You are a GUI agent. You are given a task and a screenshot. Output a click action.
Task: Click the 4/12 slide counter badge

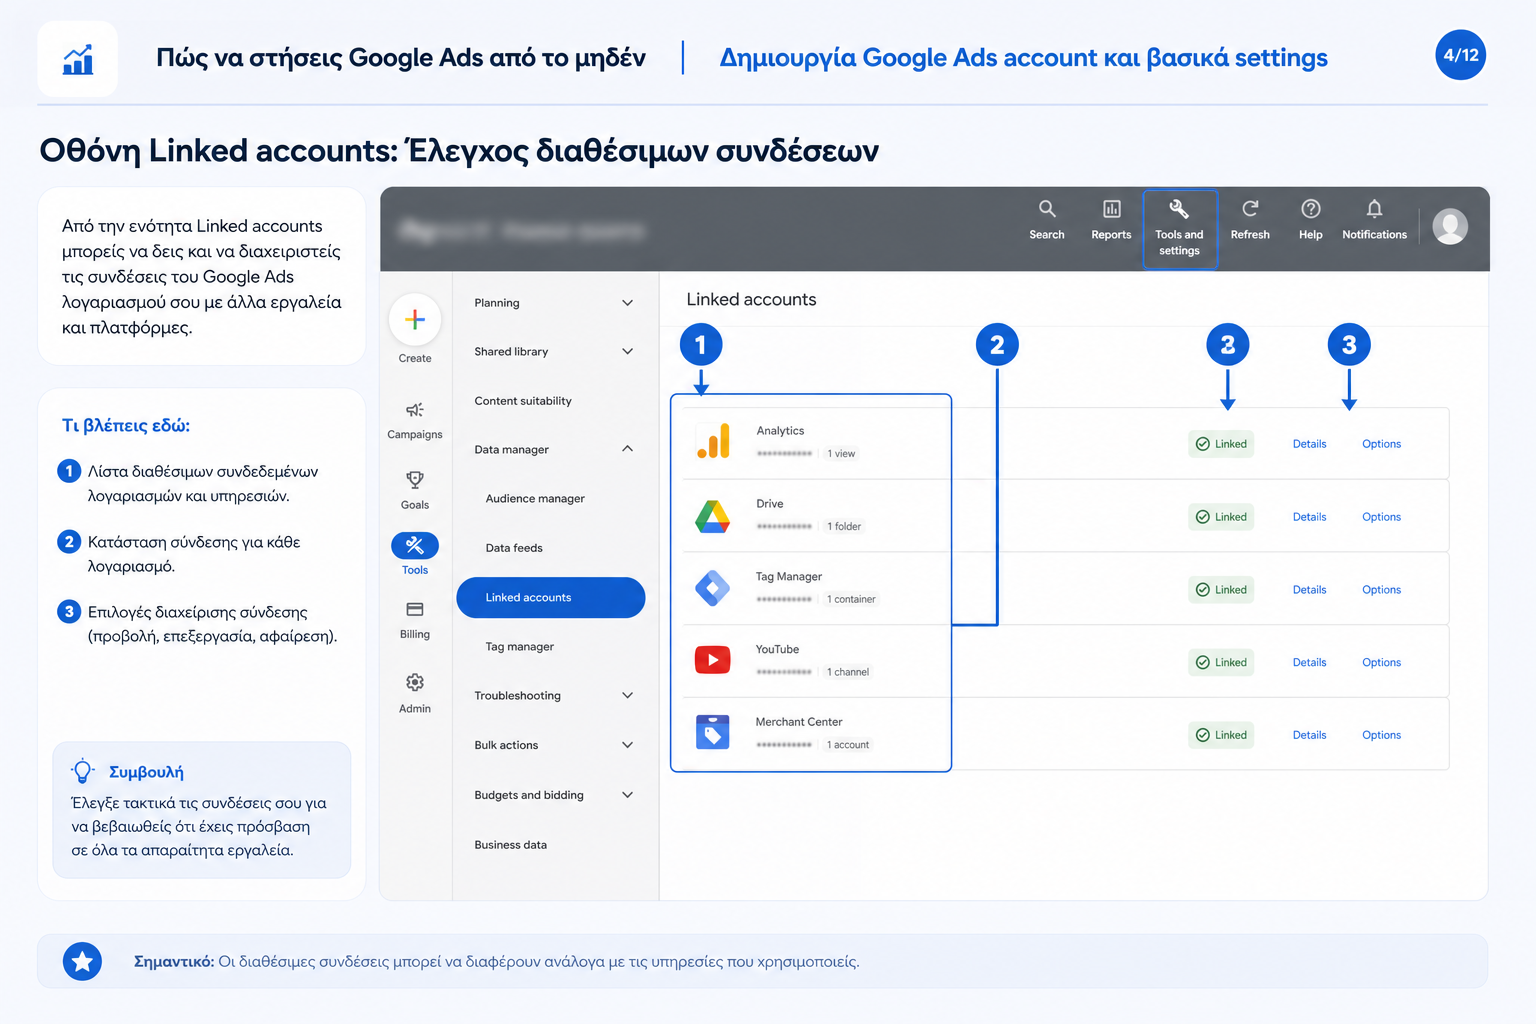(1460, 56)
